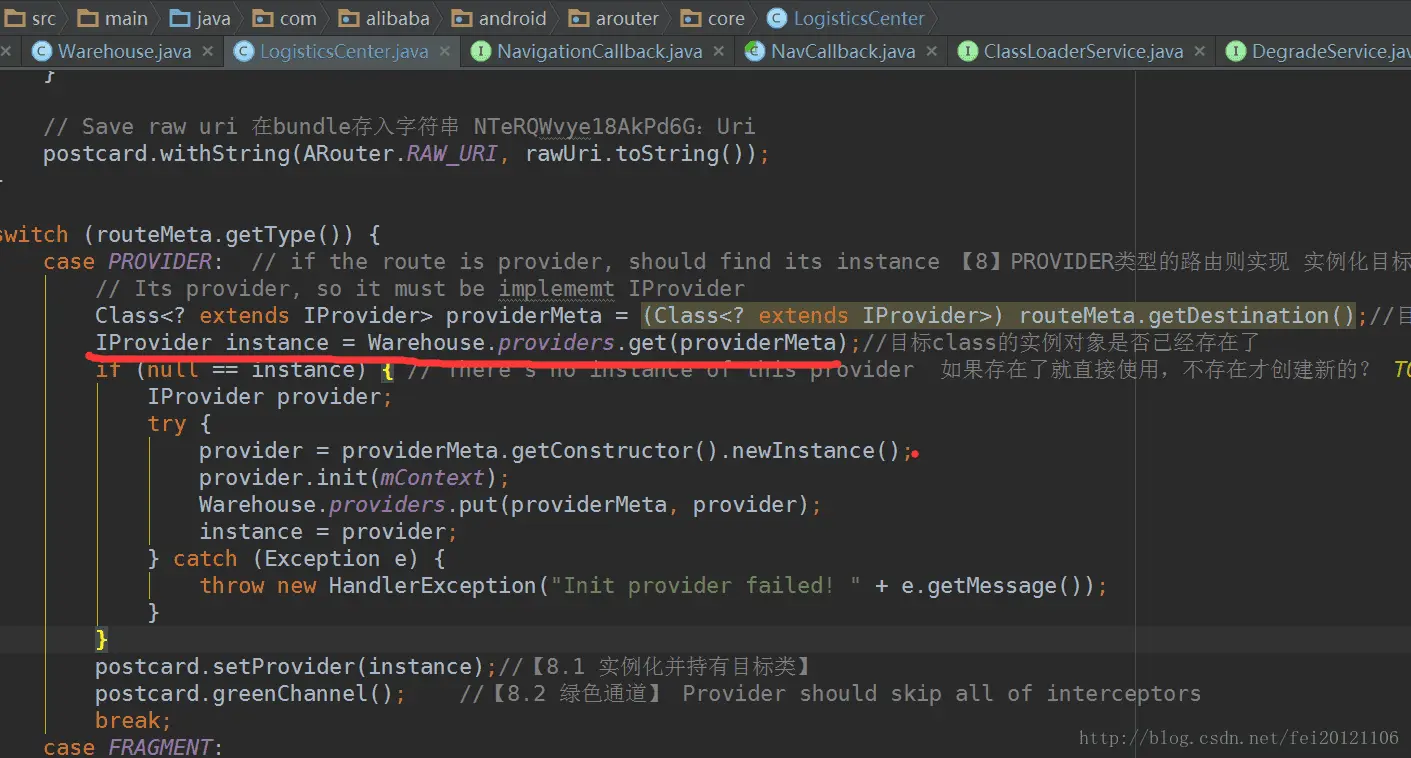Click the arouter package icon in breadcrumb
The image size is (1411, 758).
pos(579,18)
